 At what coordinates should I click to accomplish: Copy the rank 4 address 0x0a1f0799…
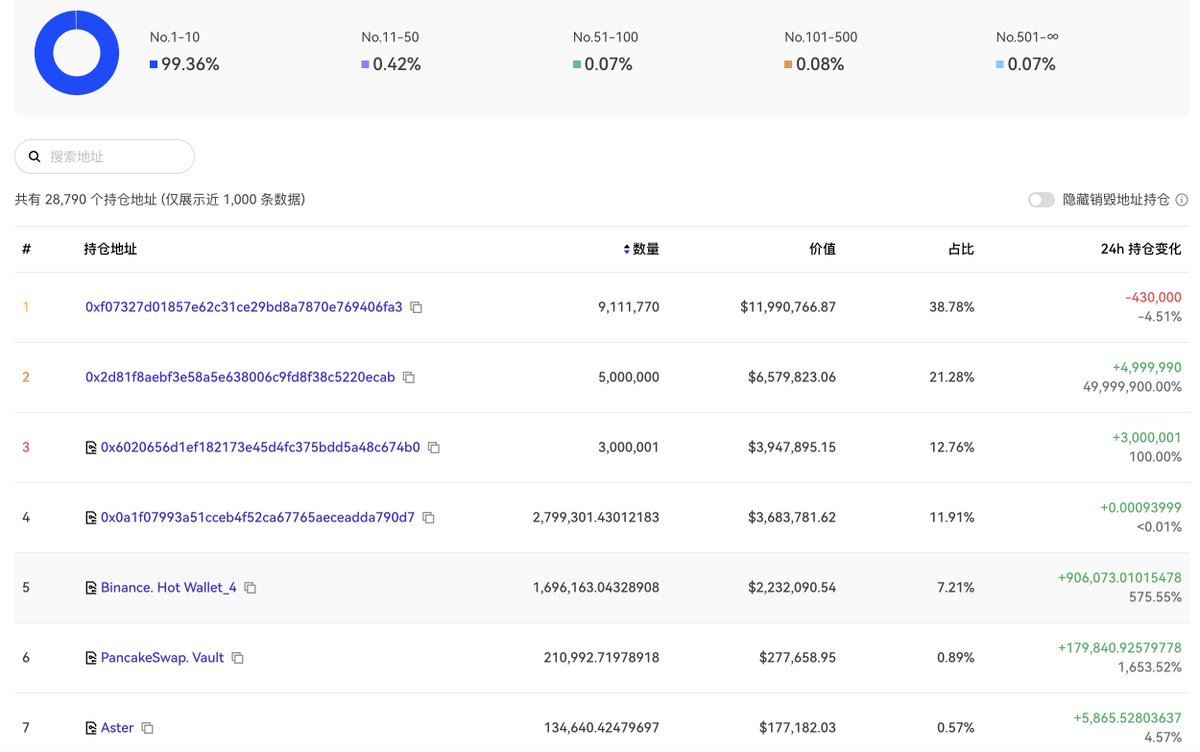click(x=428, y=518)
